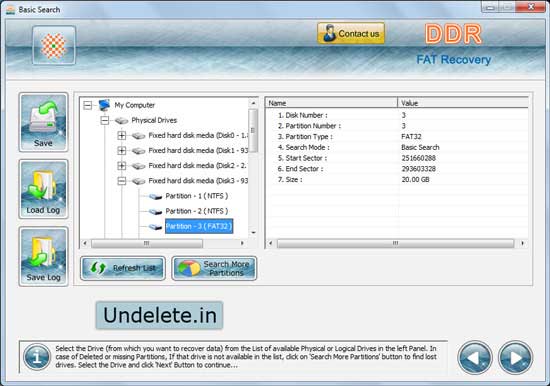Click details panel scroll right arrow
This screenshot has width=550, height=386.
pos(522,243)
